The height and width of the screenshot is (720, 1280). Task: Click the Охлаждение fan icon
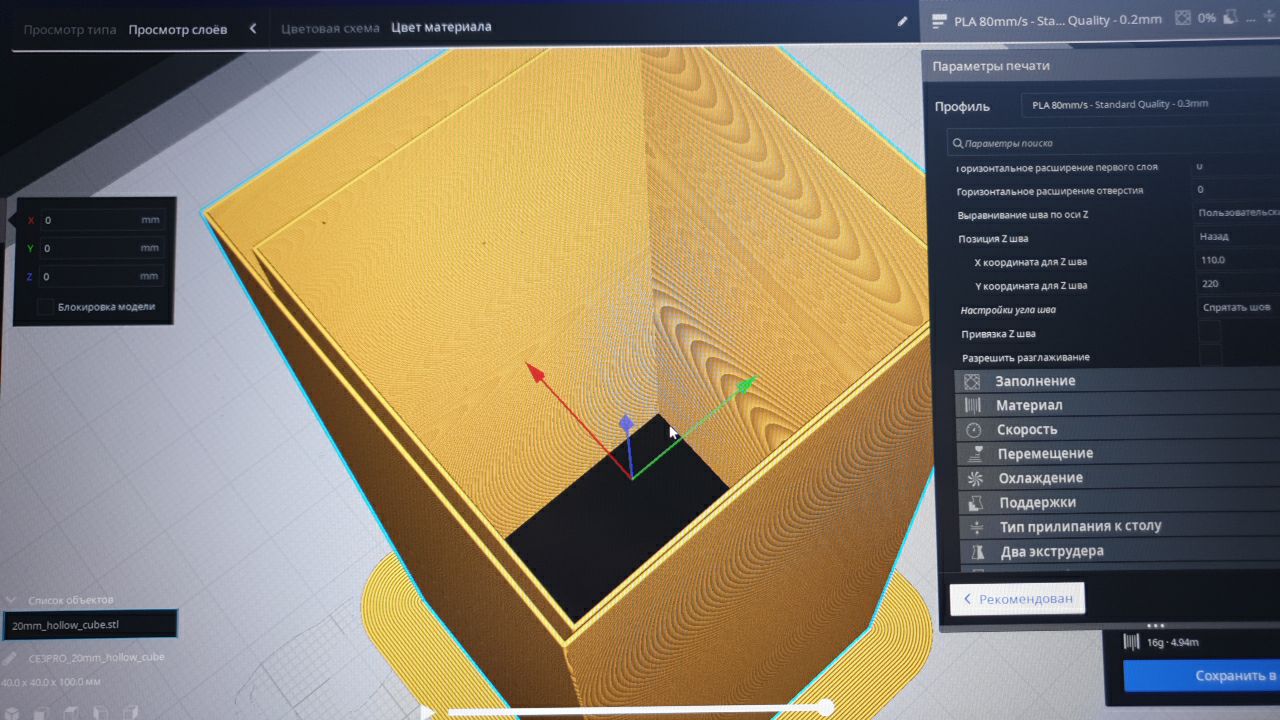[976, 478]
